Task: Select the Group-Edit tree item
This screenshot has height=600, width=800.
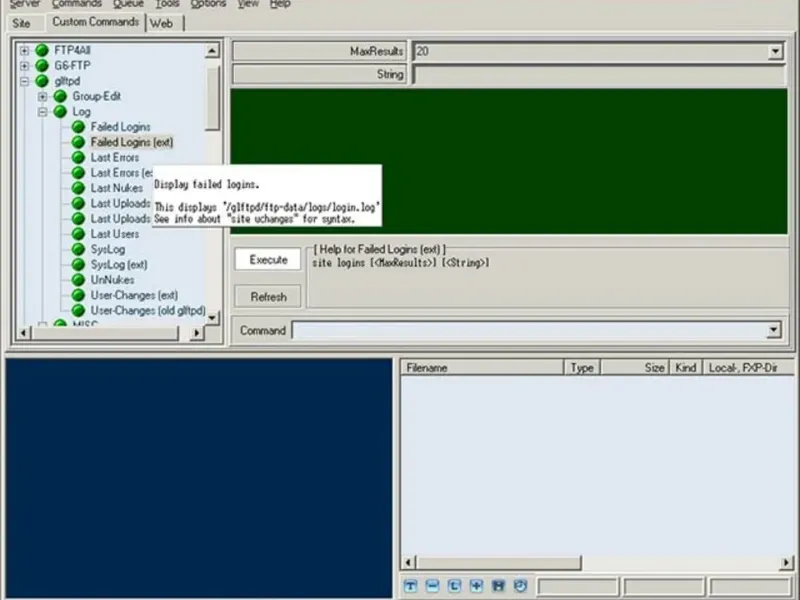Action: click(x=96, y=96)
